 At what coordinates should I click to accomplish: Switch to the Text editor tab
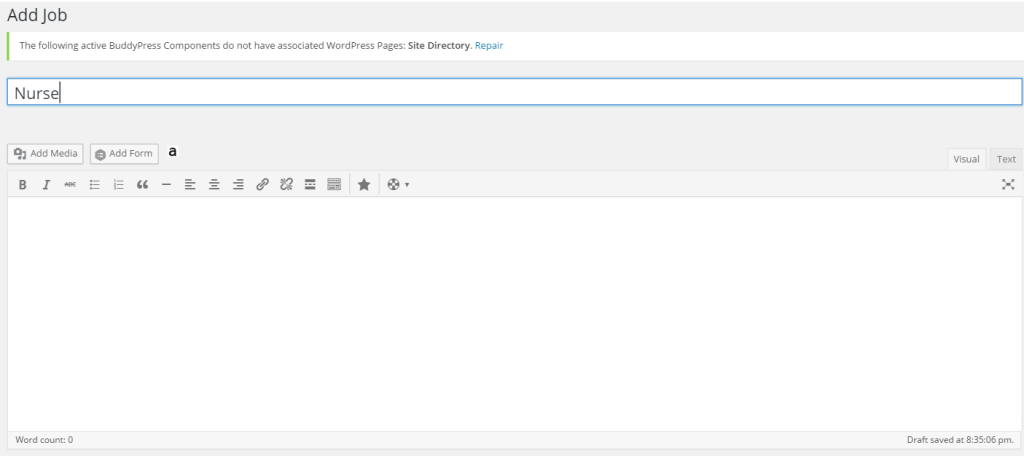[x=1006, y=159]
